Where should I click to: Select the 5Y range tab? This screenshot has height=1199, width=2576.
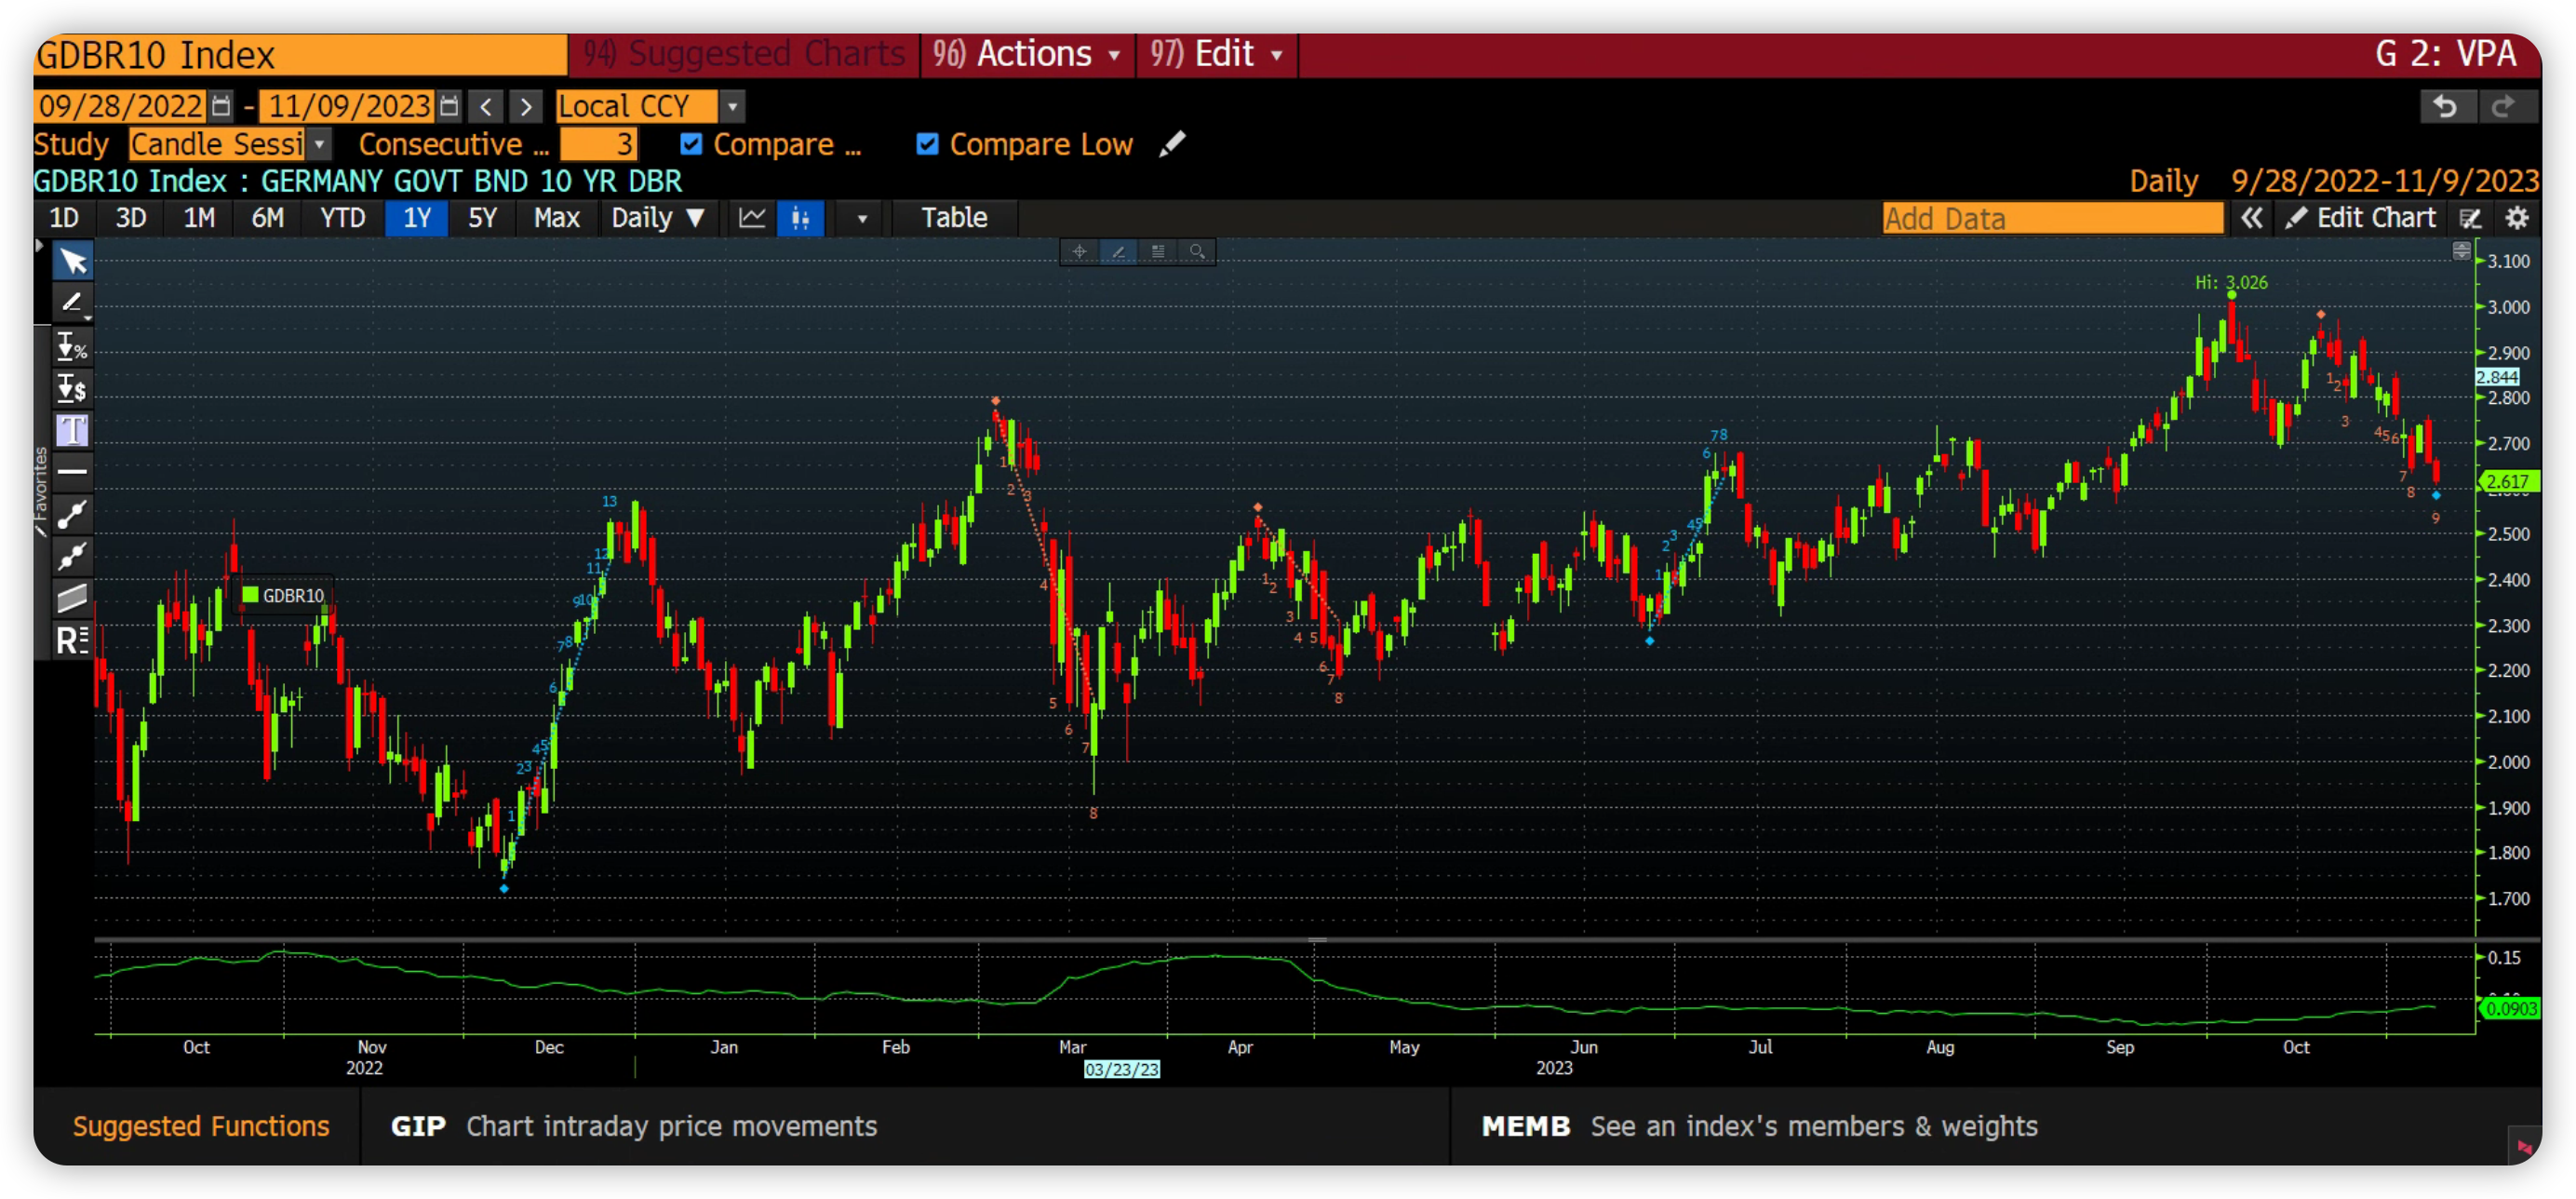(x=483, y=218)
